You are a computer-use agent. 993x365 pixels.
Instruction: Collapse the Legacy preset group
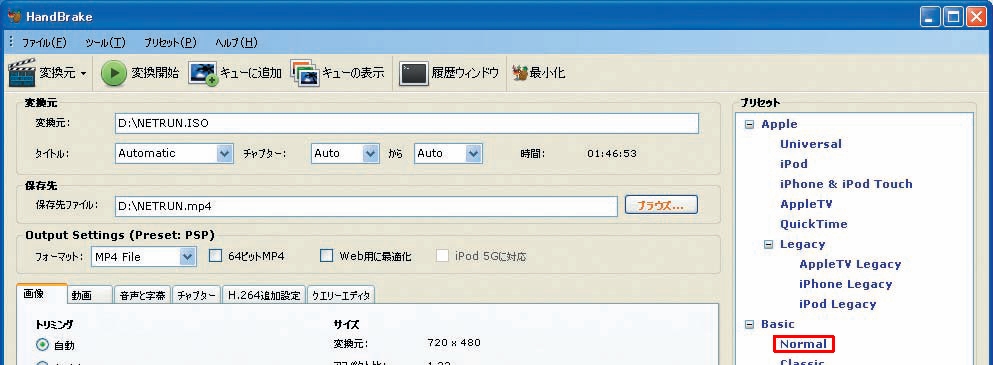pyautogui.click(x=769, y=244)
